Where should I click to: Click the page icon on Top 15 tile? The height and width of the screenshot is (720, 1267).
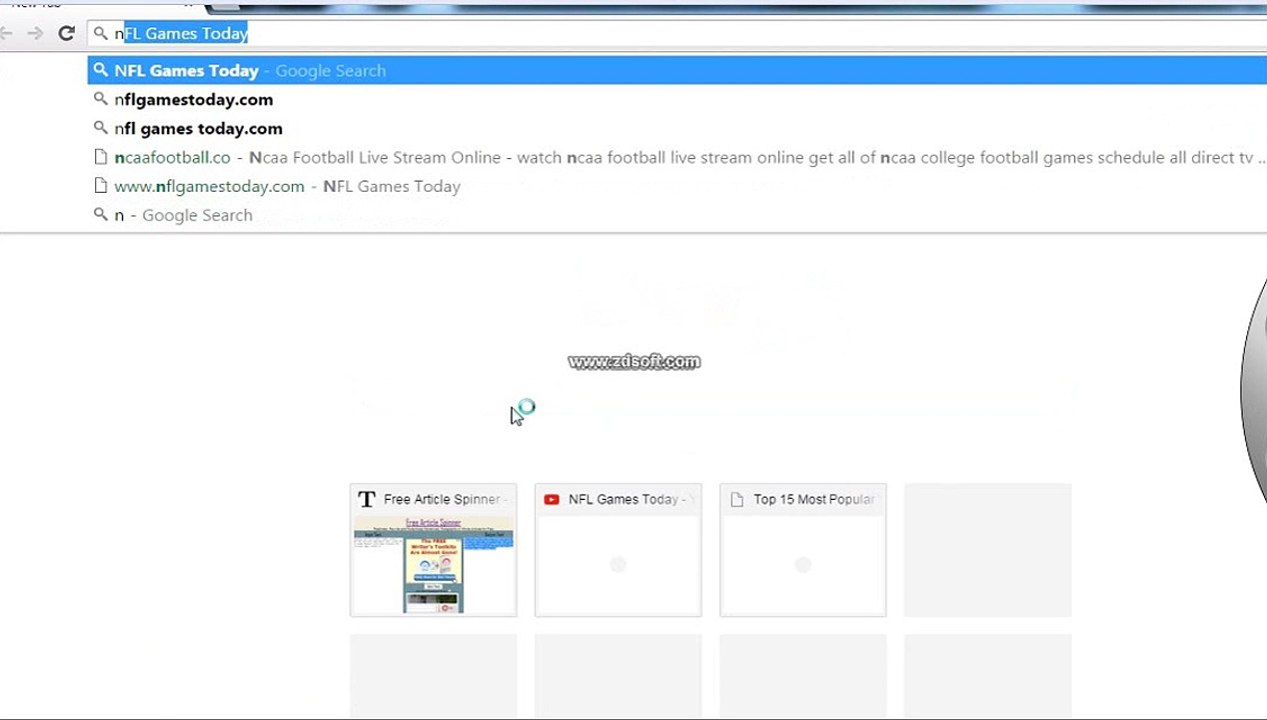click(x=737, y=499)
